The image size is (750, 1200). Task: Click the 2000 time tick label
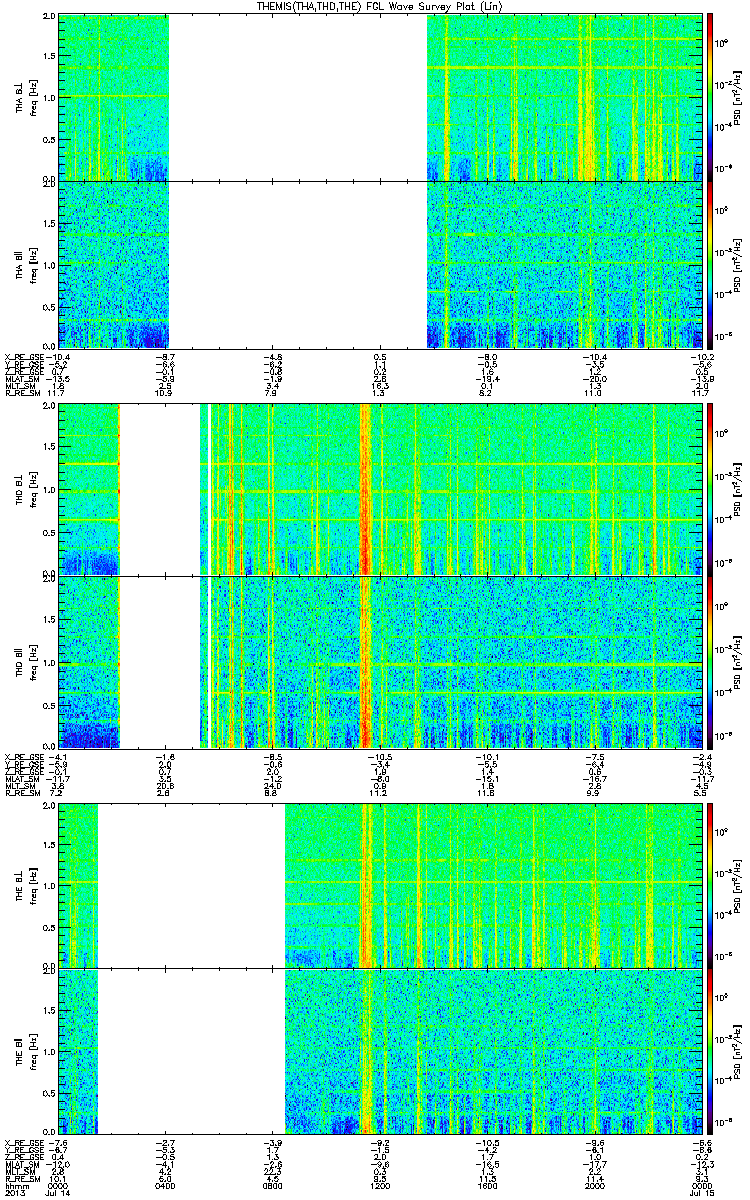click(x=596, y=1186)
